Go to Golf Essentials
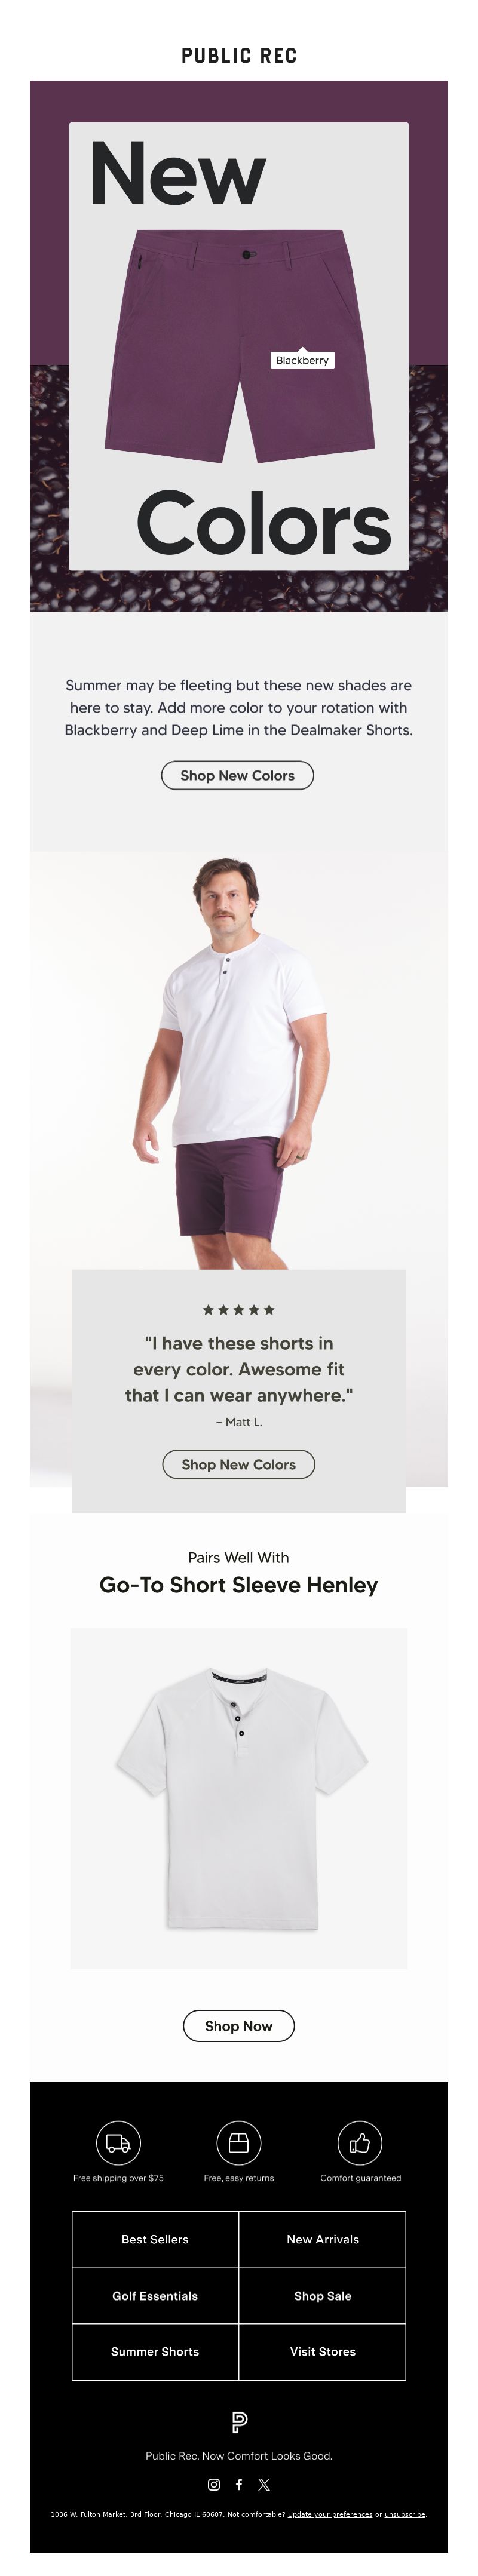 tap(155, 2296)
